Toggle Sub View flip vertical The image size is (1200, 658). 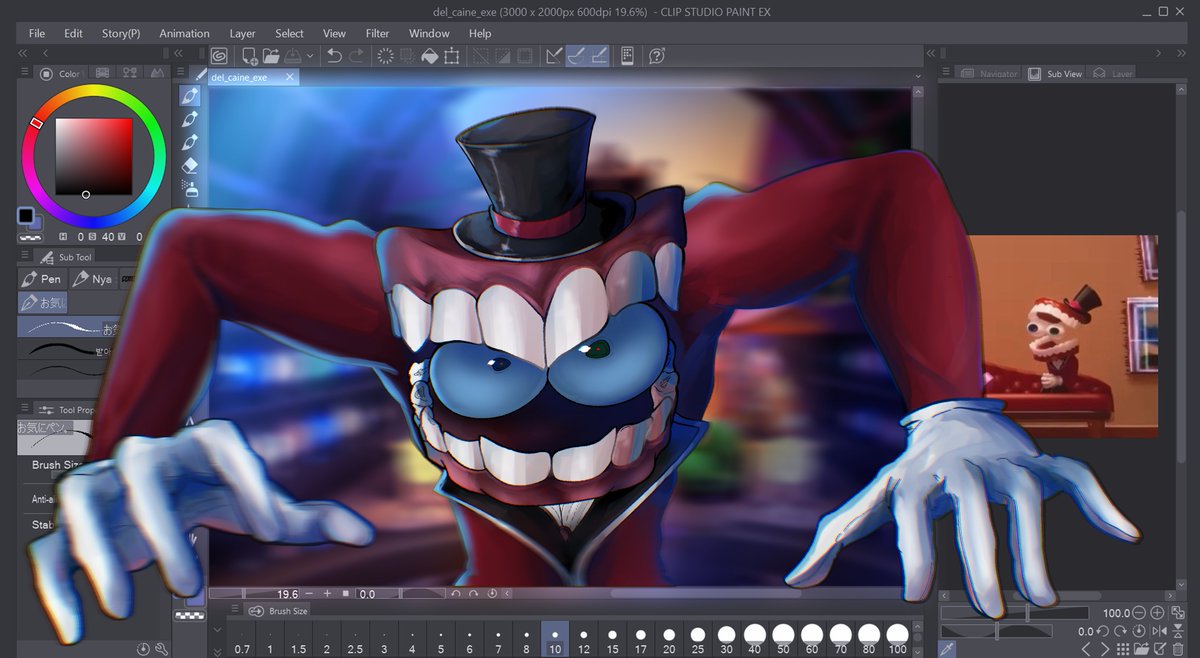coord(1178,631)
